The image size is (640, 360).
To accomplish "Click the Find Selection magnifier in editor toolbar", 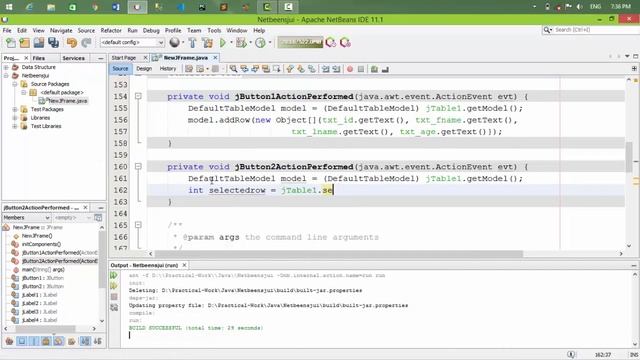I will click(x=233, y=69).
